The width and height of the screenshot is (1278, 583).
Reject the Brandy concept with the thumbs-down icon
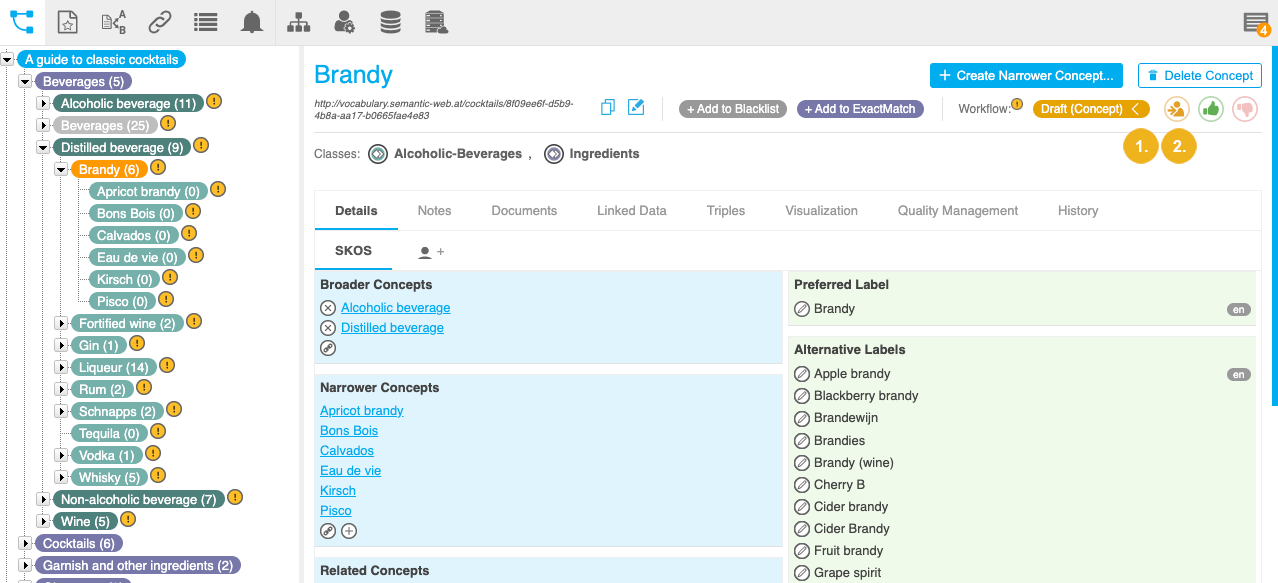tap(1244, 108)
